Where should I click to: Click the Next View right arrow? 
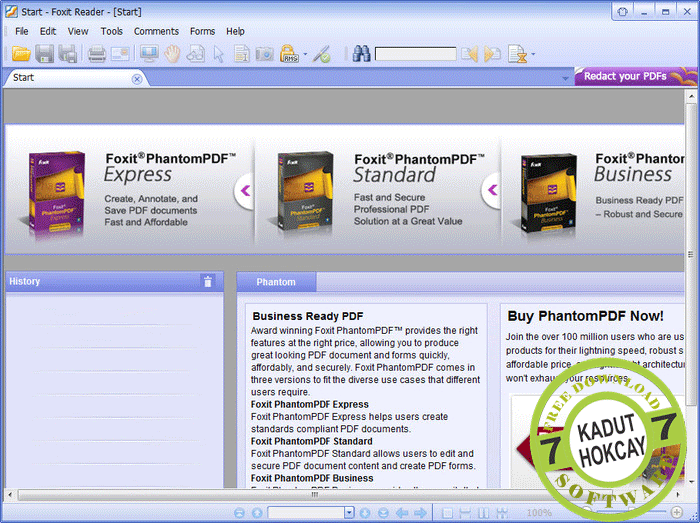pos(420,513)
